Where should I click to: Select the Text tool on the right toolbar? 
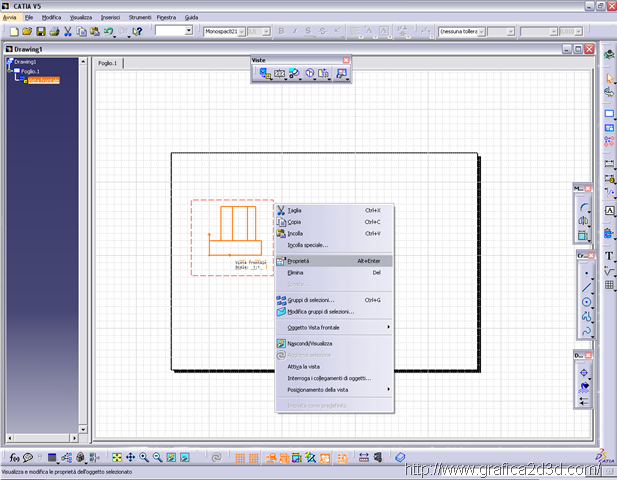tap(609, 256)
